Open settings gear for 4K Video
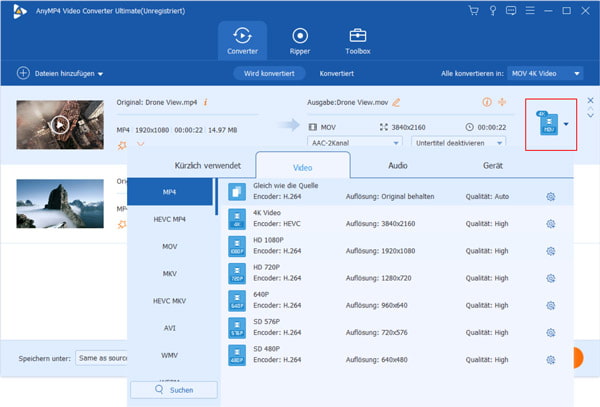This screenshot has height=407, width=600. 551,224
